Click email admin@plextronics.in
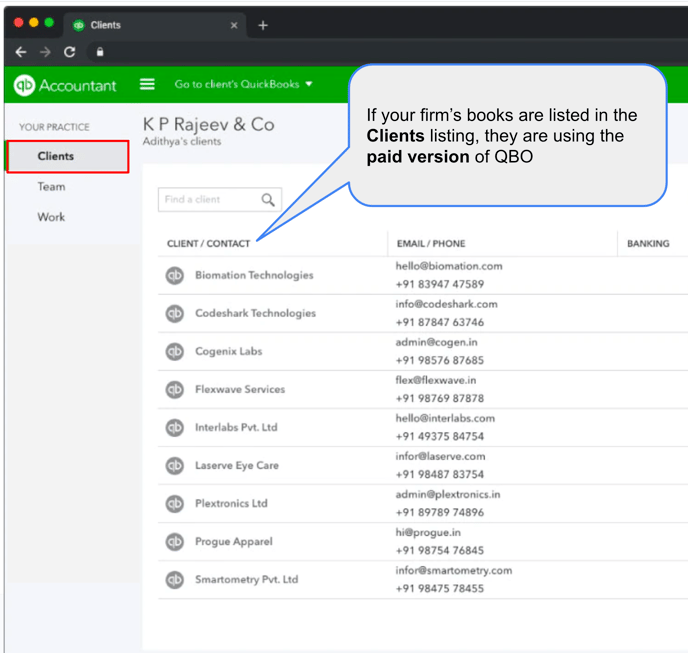 coord(448,495)
